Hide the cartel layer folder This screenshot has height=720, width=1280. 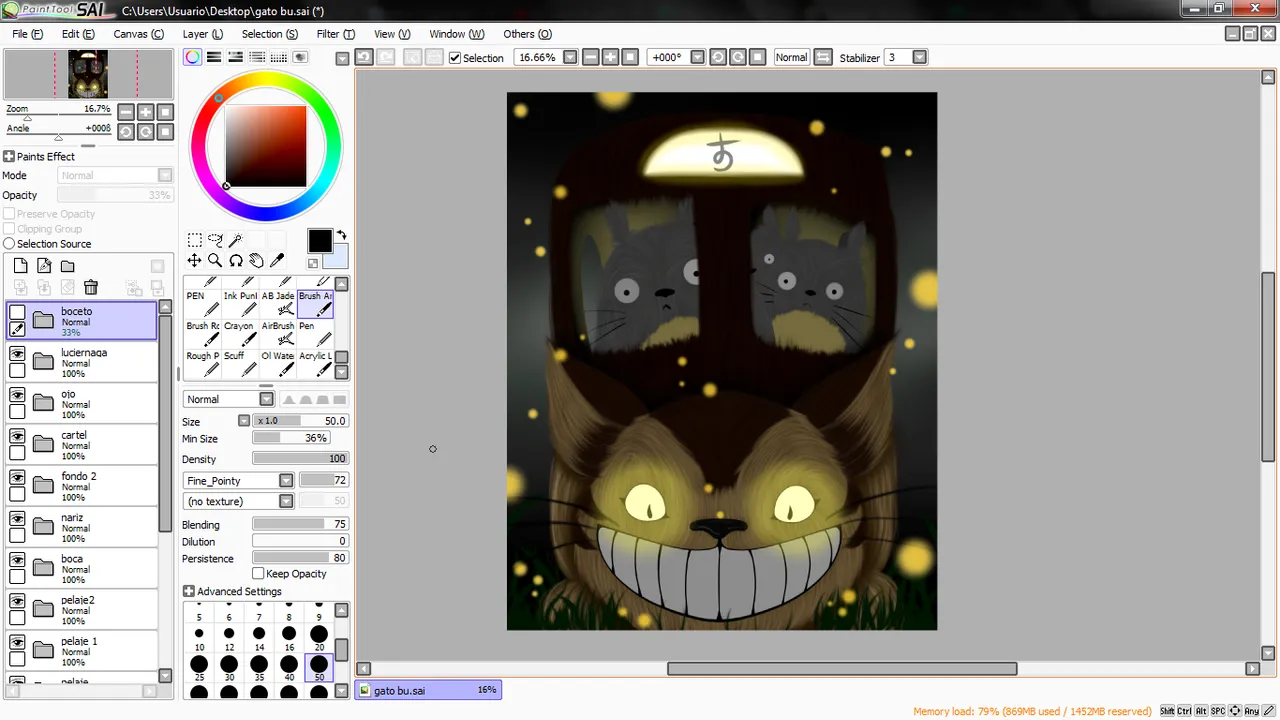[x=17, y=436]
